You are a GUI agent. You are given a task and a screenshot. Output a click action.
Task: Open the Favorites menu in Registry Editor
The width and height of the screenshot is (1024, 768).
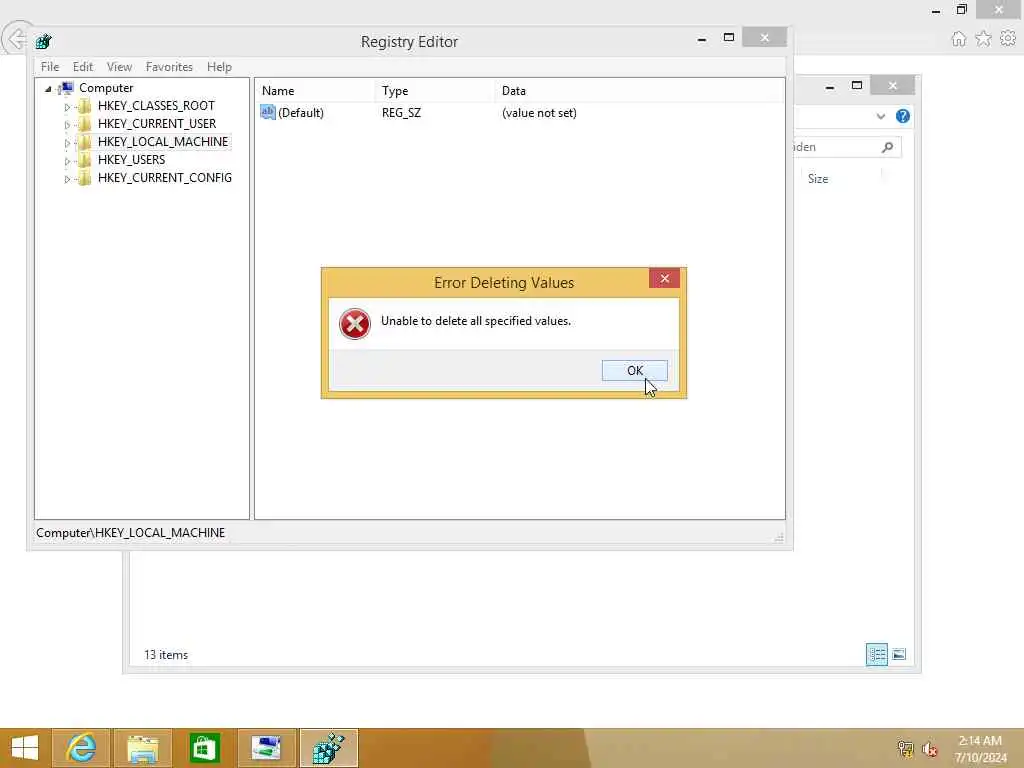coord(169,67)
